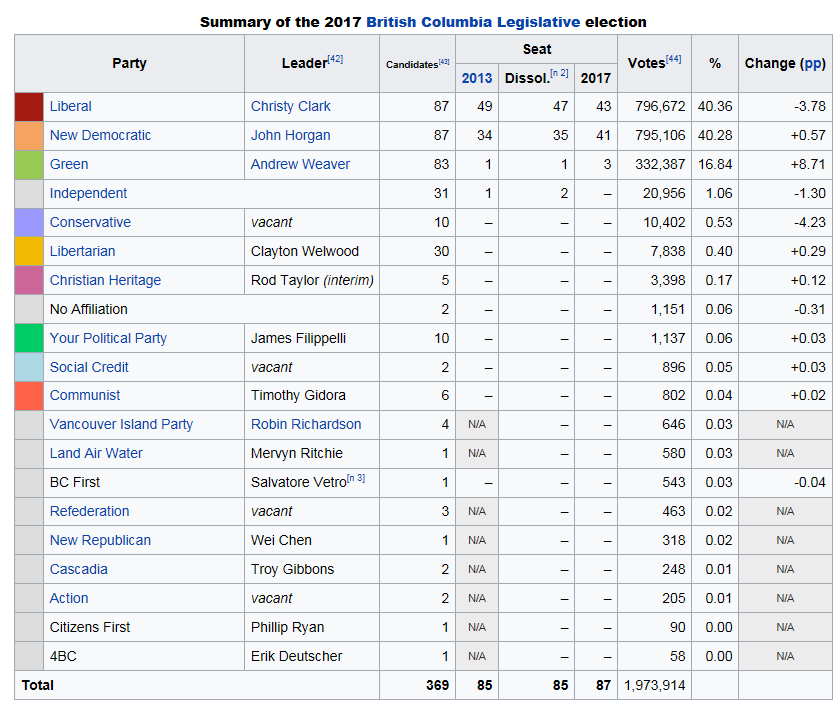840x710 pixels.
Task: Click the leader name James Filippelli
Action: click(x=298, y=338)
